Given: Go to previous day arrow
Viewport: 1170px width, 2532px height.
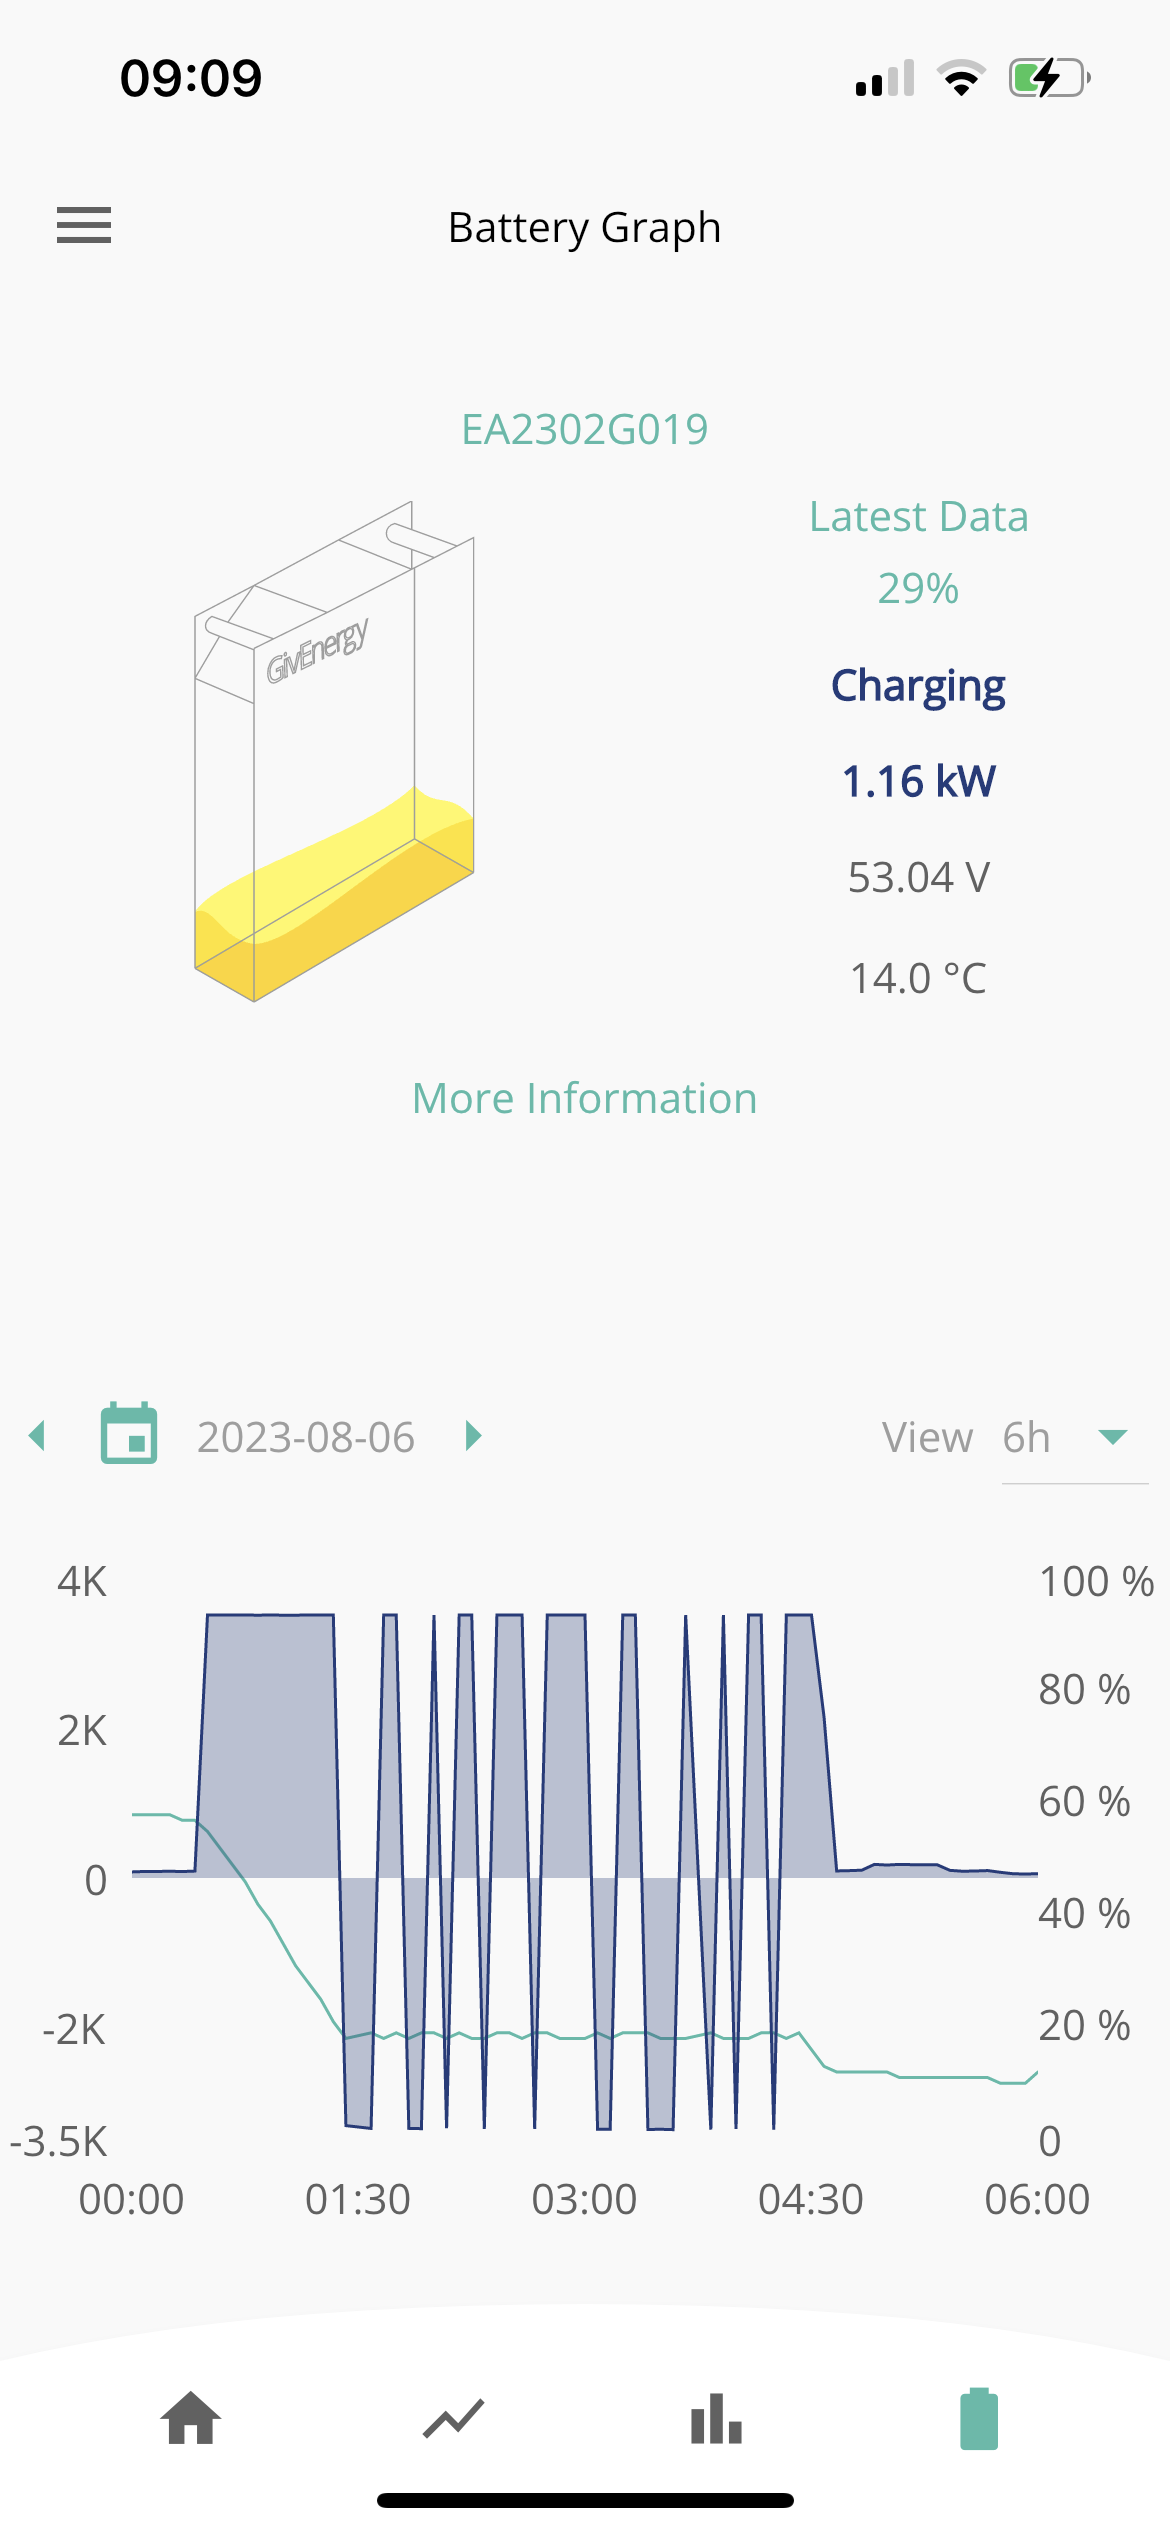Looking at the screenshot, I should (x=38, y=1436).
